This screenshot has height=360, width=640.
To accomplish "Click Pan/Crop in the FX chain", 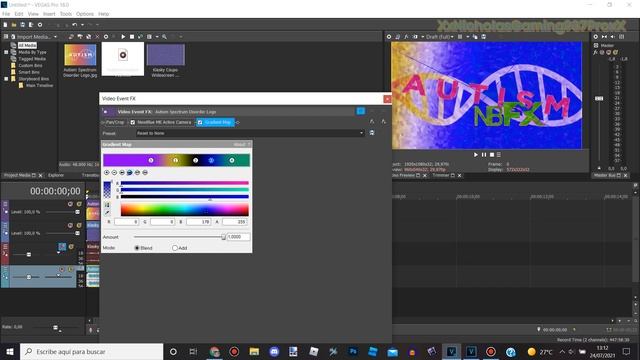I will point(115,122).
